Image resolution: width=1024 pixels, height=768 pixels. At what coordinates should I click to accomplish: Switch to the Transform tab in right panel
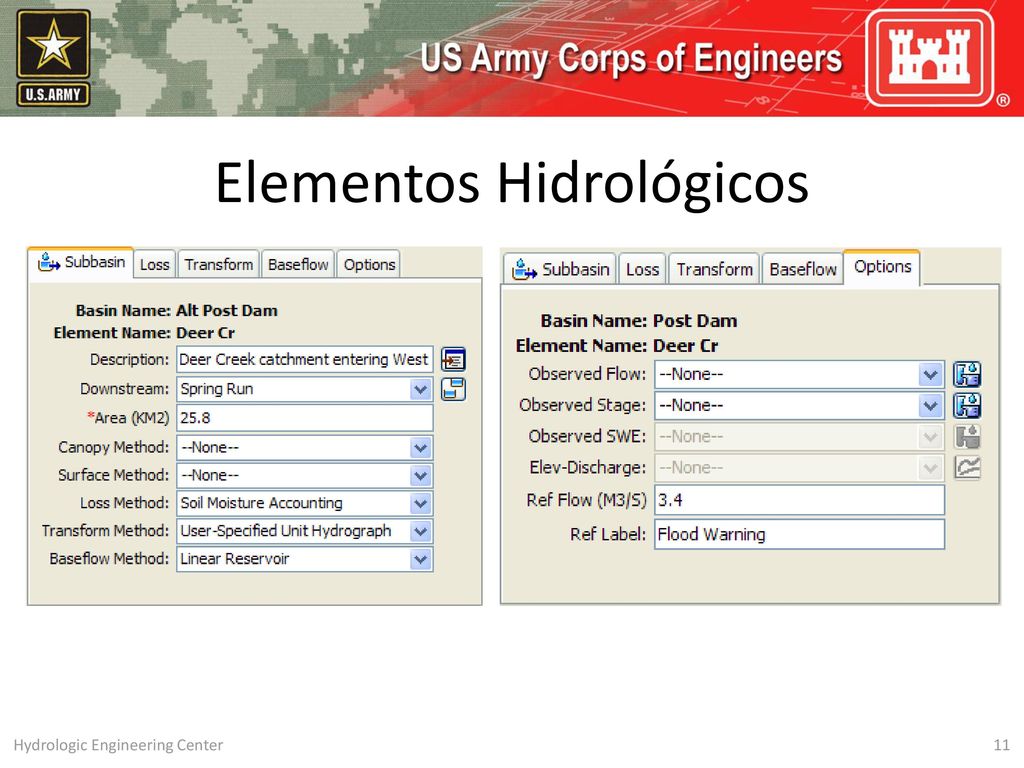[714, 269]
